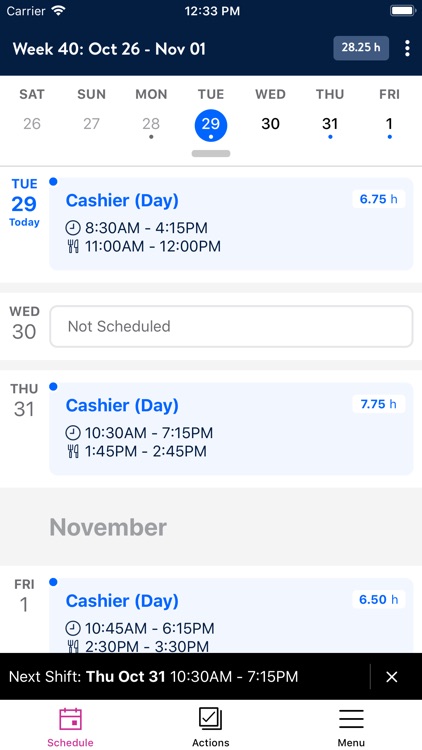Open the three-dot overflow menu
This screenshot has width=422, height=750.
(x=407, y=48)
